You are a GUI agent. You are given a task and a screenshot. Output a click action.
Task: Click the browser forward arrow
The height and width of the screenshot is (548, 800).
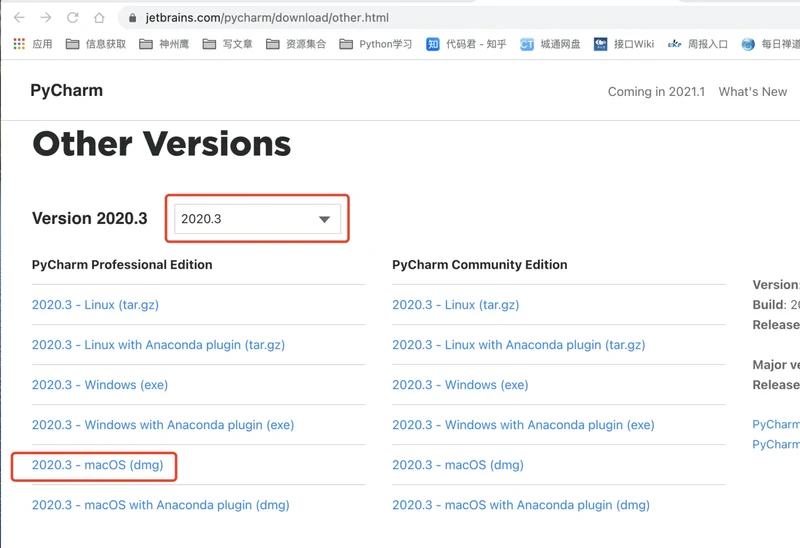click(46, 18)
